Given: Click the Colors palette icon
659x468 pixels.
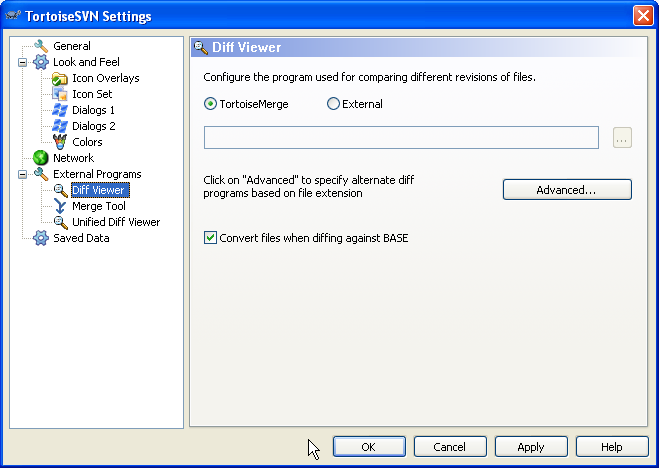Looking at the screenshot, I should coord(60,142).
